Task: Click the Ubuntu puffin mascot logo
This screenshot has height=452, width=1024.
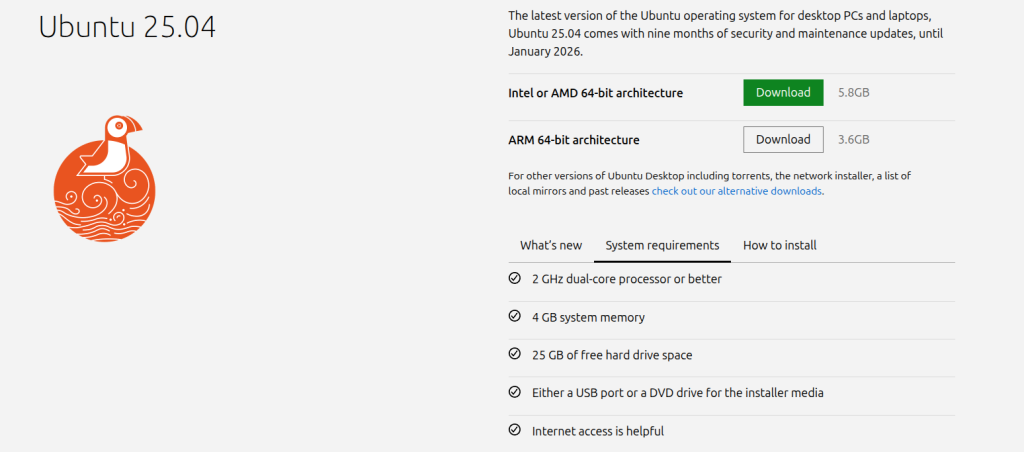Action: pyautogui.click(x=104, y=179)
